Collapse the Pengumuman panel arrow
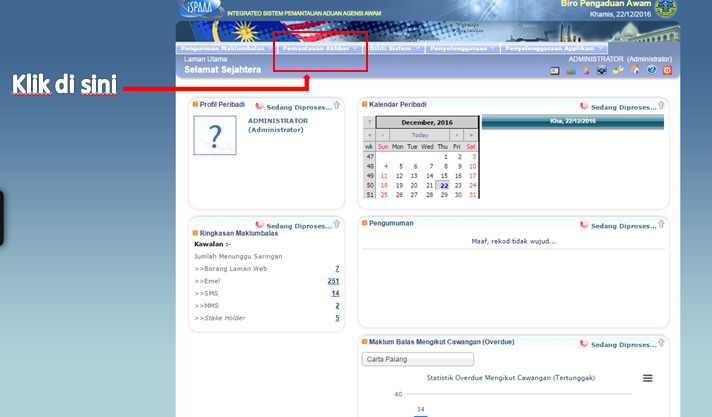Image resolution: width=712 pixels, height=417 pixels. tap(661, 224)
